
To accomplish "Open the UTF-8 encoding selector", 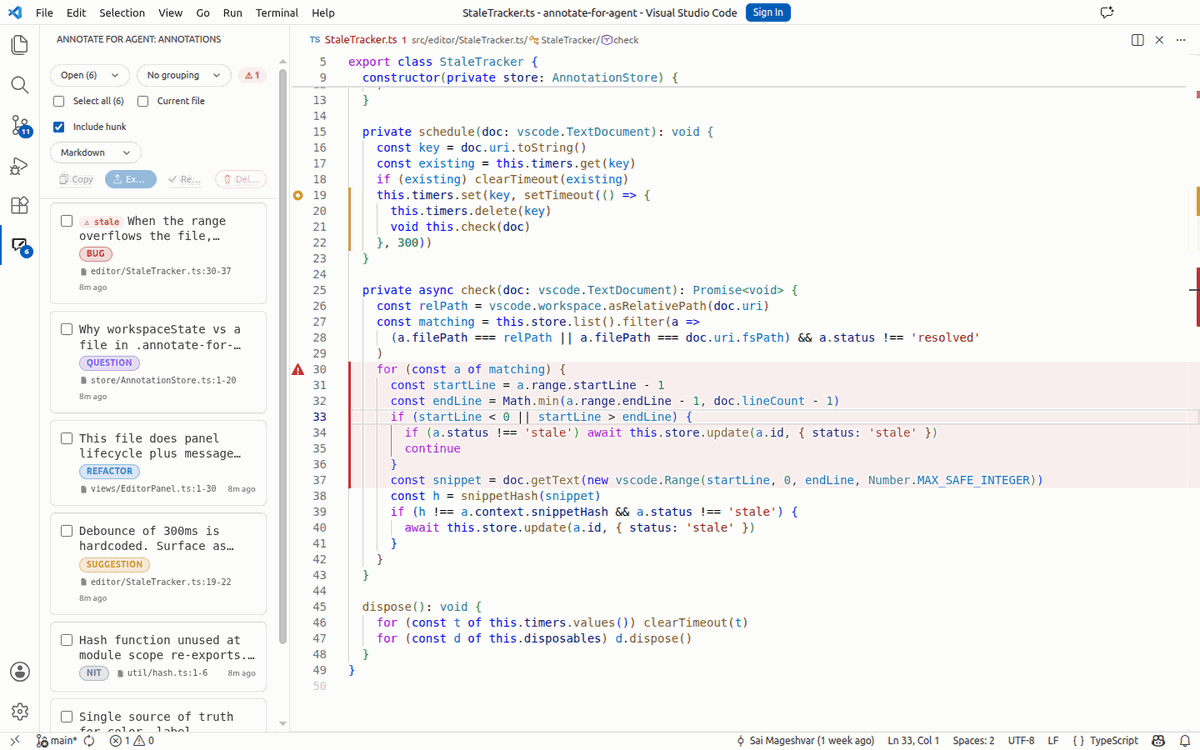I will (x=1021, y=741).
